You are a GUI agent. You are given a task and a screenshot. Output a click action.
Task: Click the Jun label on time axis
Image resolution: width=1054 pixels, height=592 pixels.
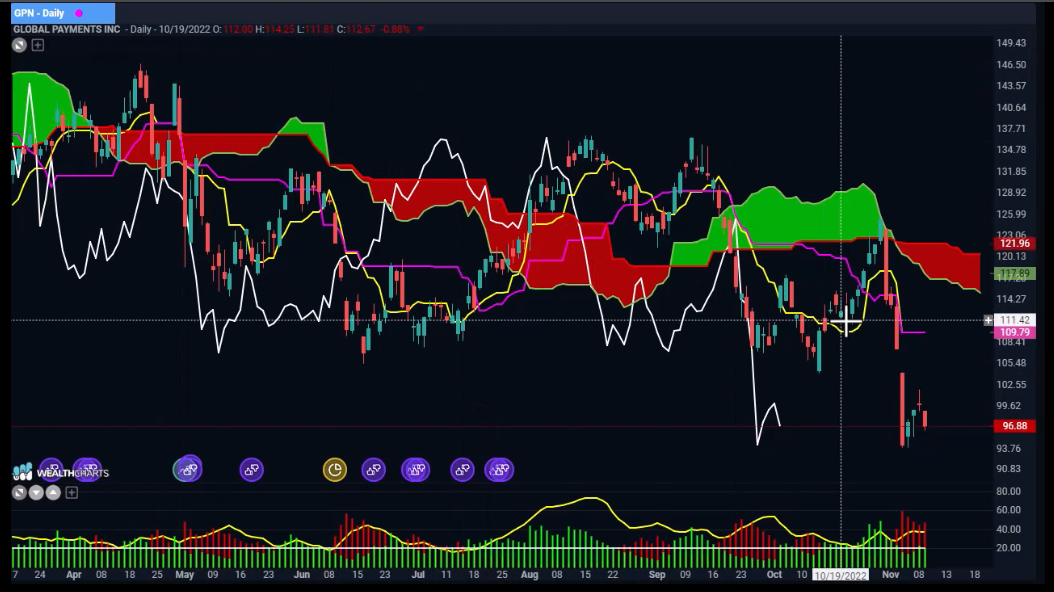(301, 575)
